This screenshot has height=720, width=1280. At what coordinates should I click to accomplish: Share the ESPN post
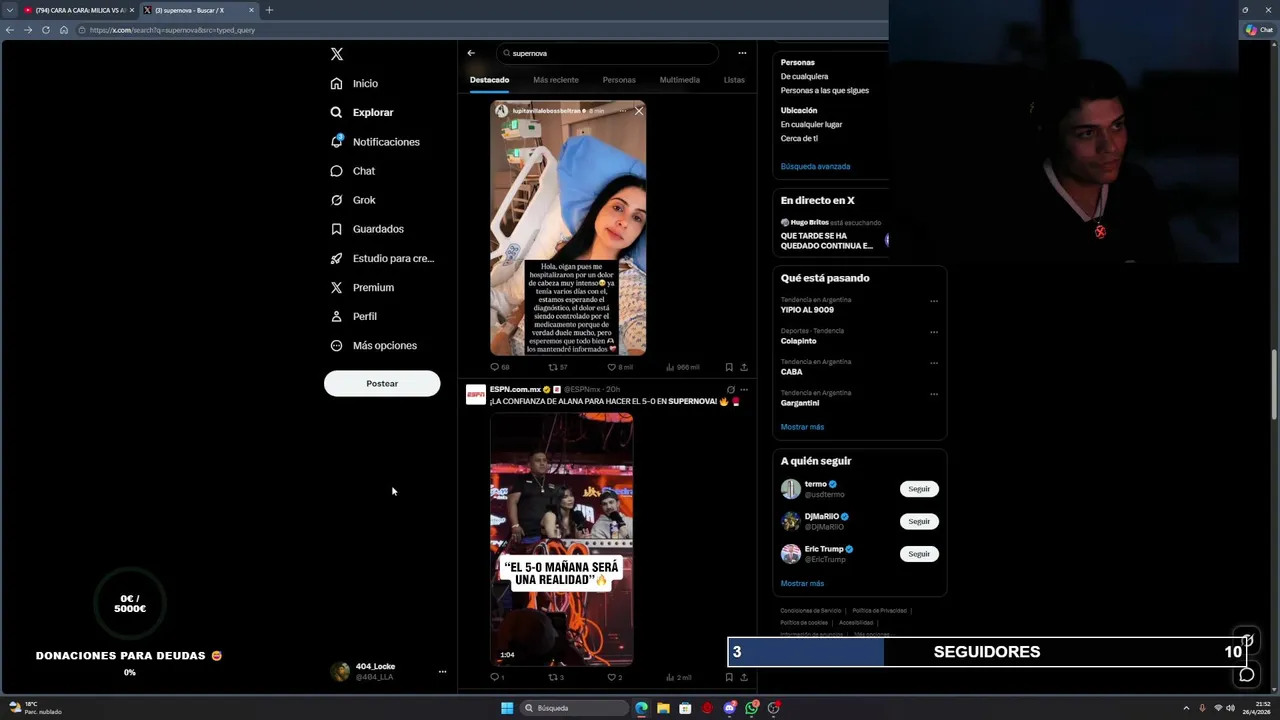point(744,677)
